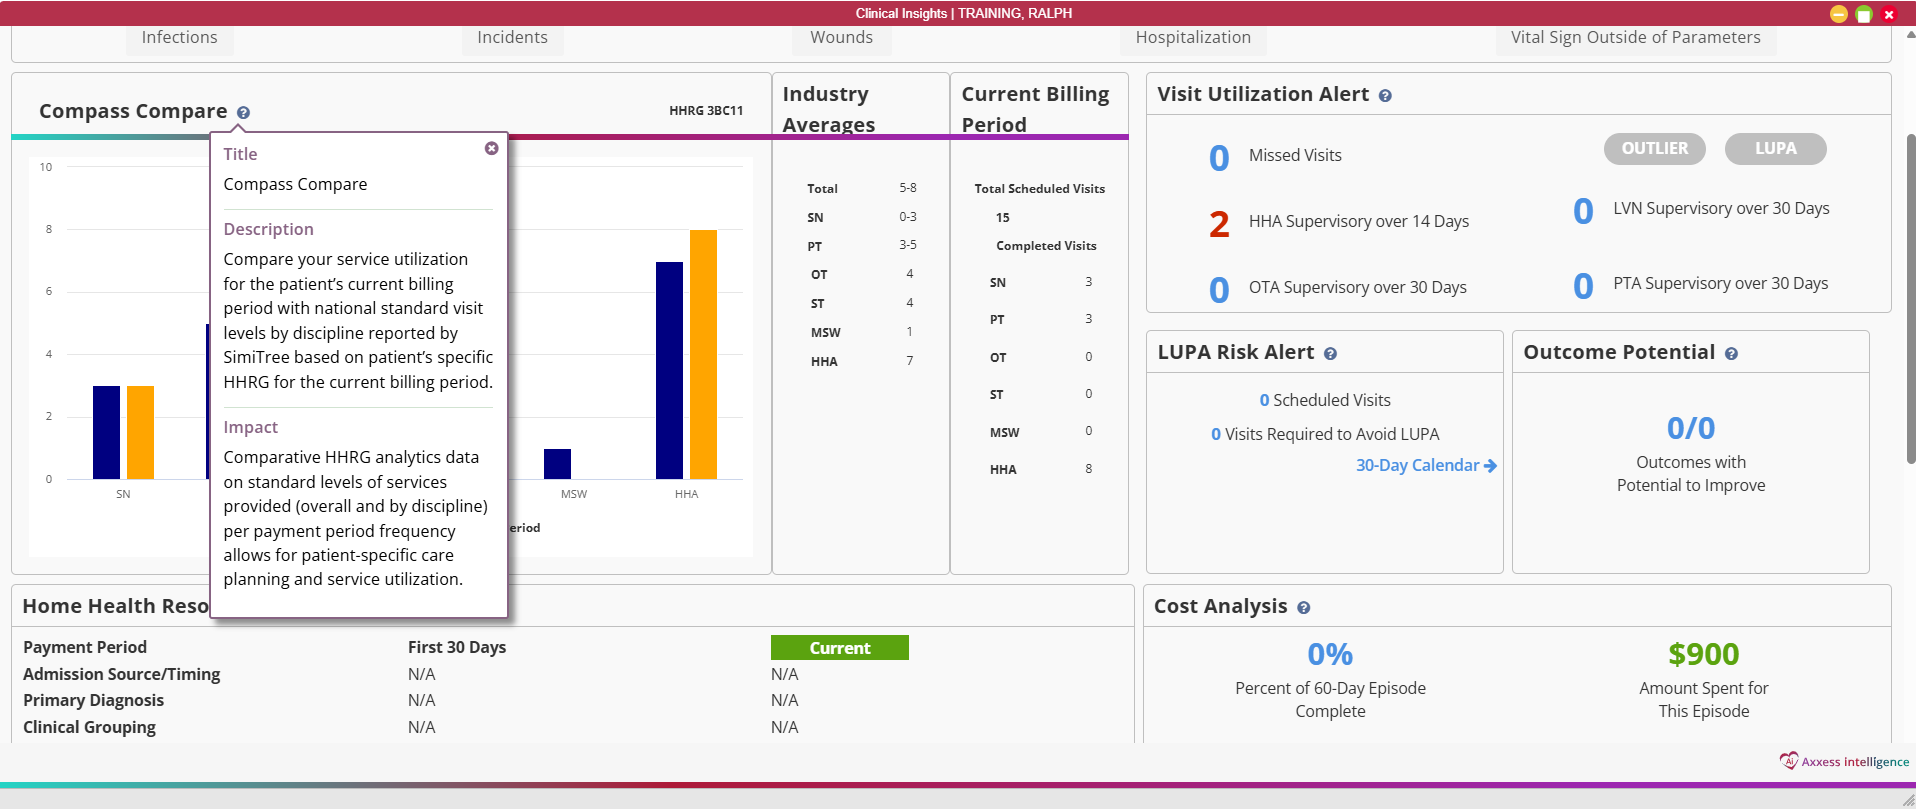Click the LUPA Risk Alert help icon
The image size is (1916, 809).
[x=1330, y=354]
